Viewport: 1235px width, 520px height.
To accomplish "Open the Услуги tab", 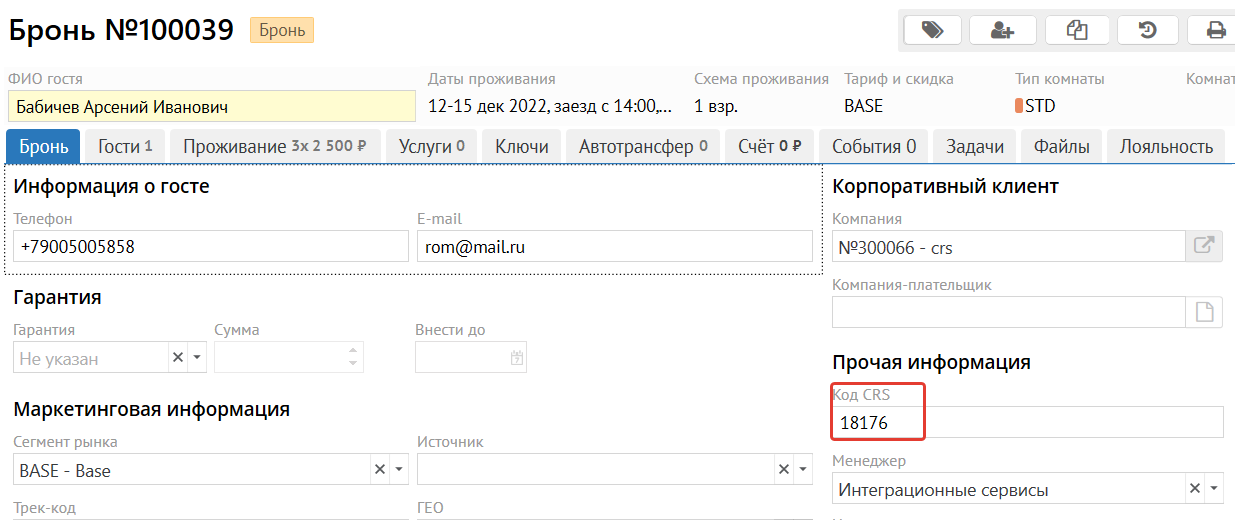I will point(431,147).
